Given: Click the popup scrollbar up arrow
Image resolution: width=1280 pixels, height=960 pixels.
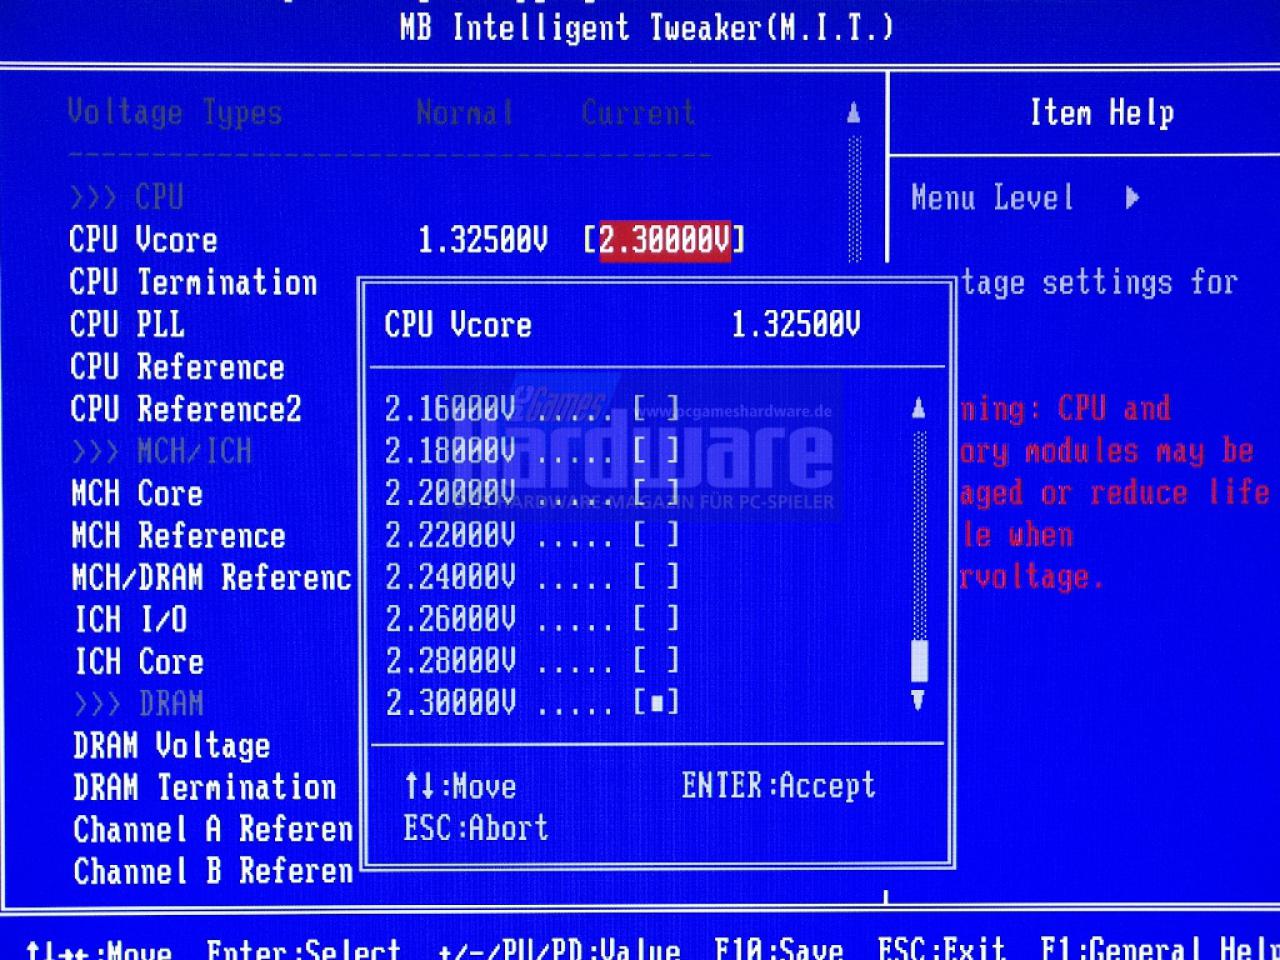Looking at the screenshot, I should (x=918, y=408).
